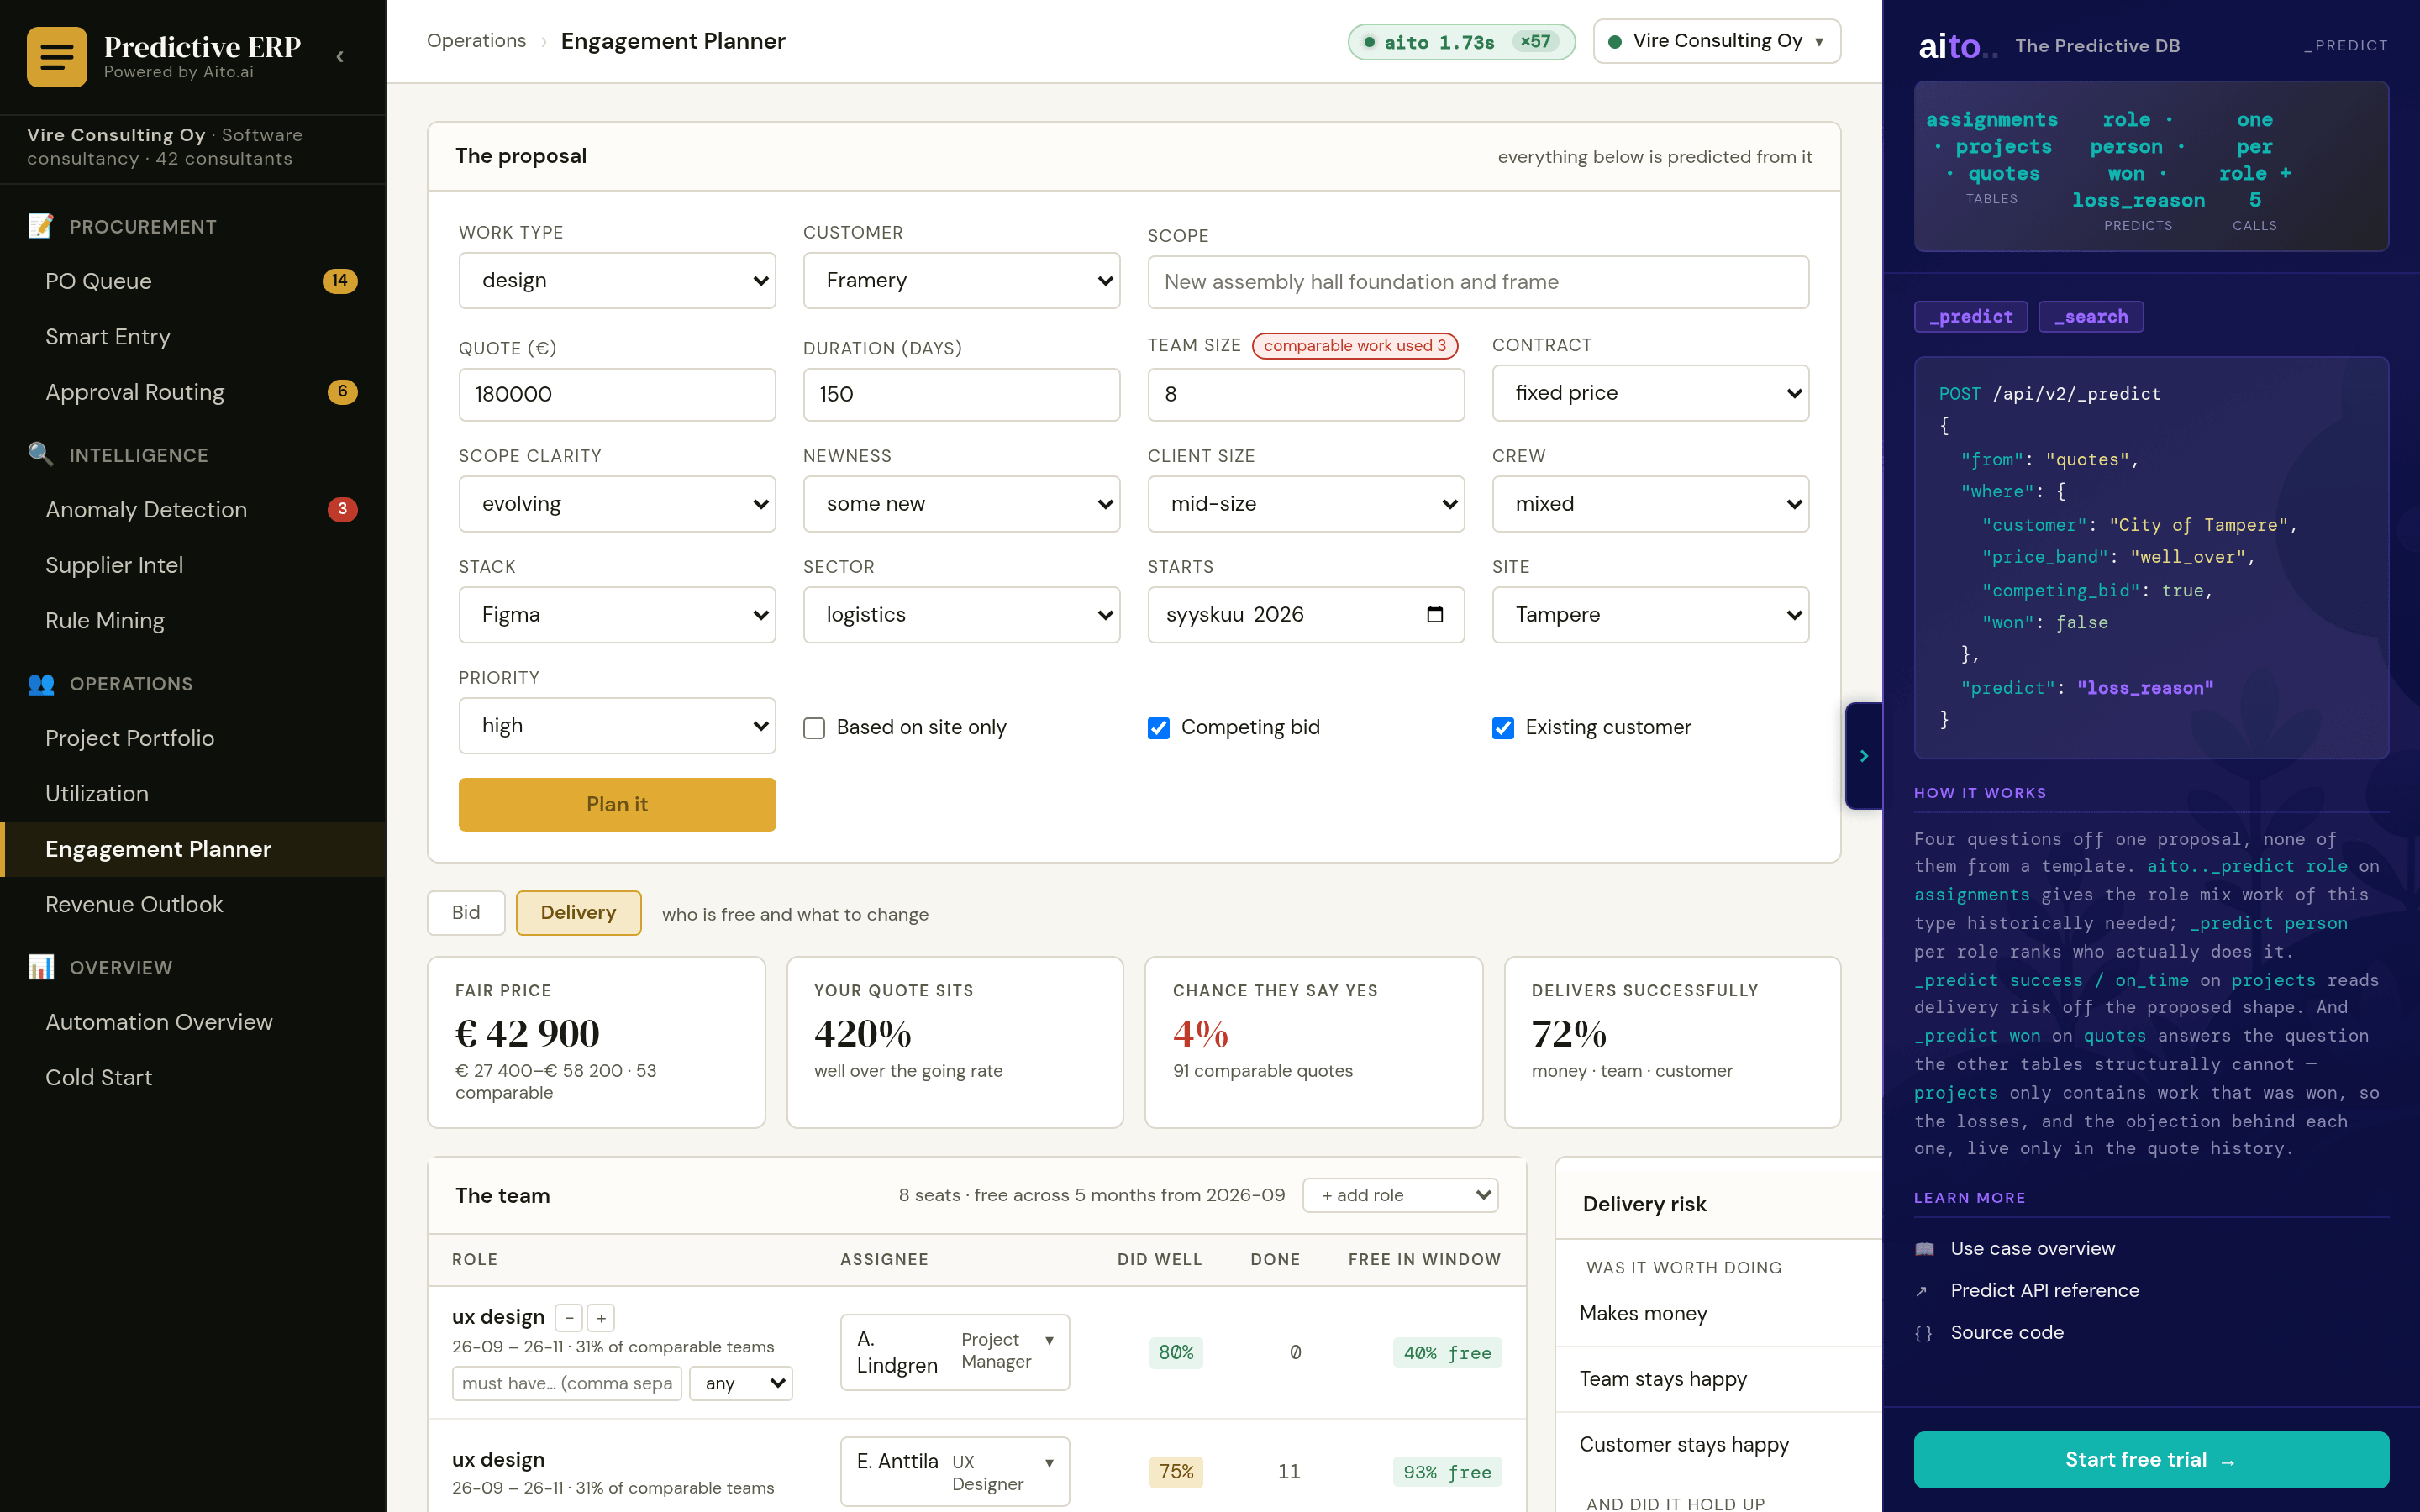The height and width of the screenshot is (1512, 2420).
Task: Open the Work Type dropdown showing design
Action: [x=617, y=280]
